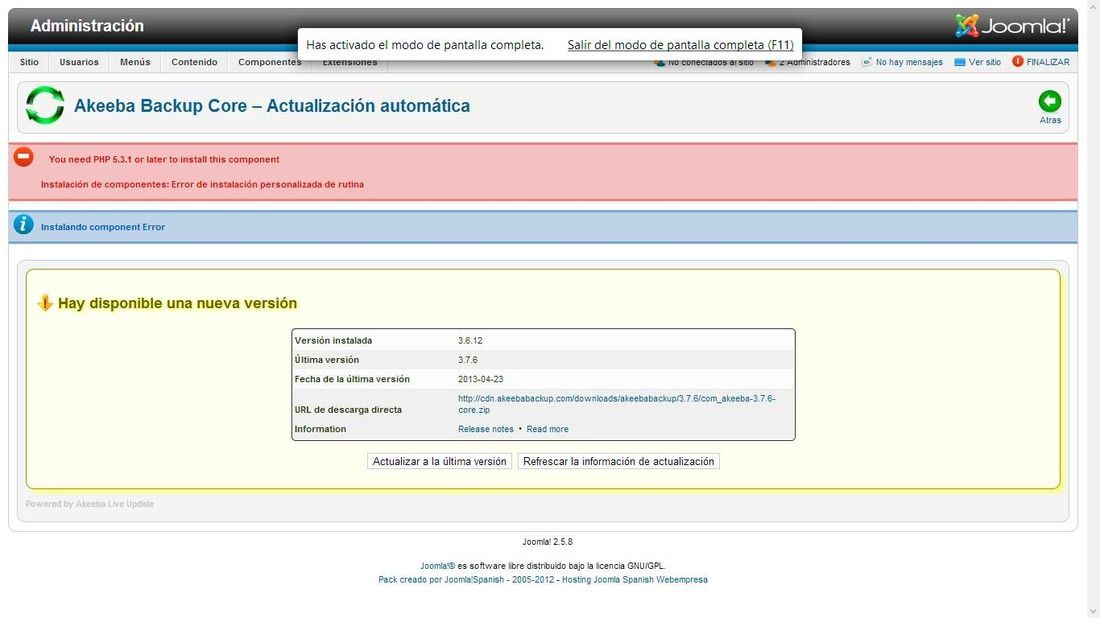Image resolution: width=1100 pixels, height=618 pixels.
Task: Open Akeeba Live Update footer link
Action: (x=114, y=504)
